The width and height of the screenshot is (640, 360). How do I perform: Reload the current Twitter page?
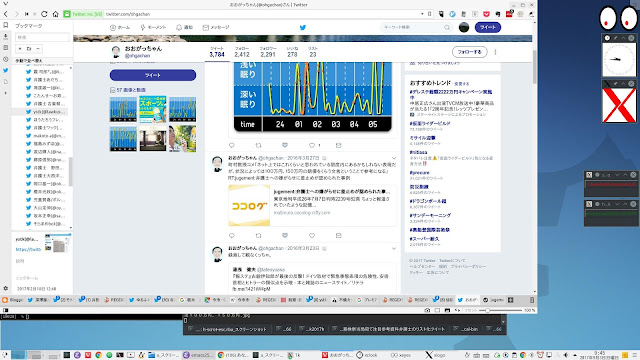[x=44, y=14]
